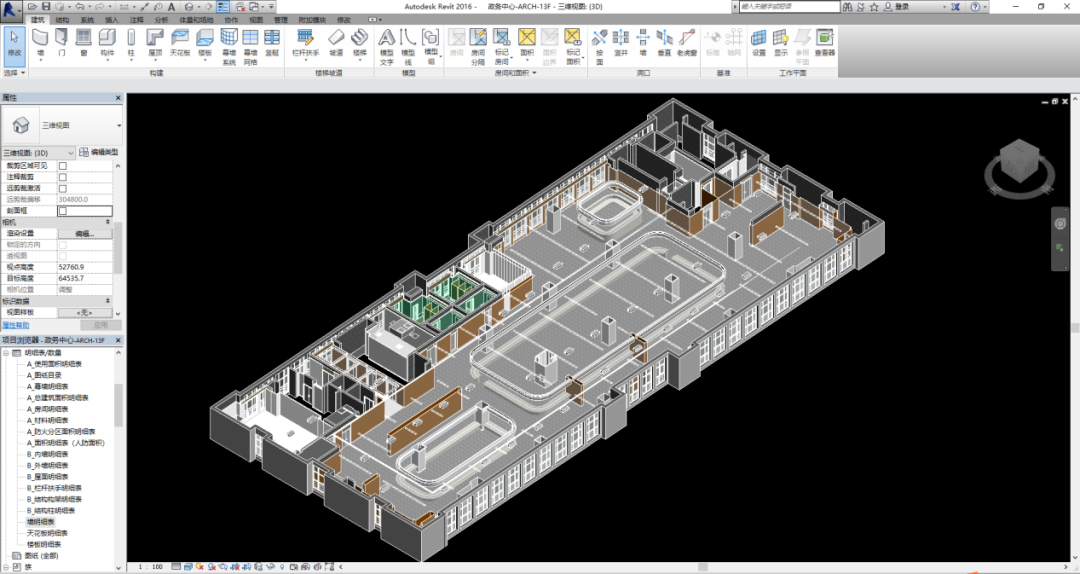
Task: Select the 天花板 (Ceiling) tool
Action: click(180, 43)
